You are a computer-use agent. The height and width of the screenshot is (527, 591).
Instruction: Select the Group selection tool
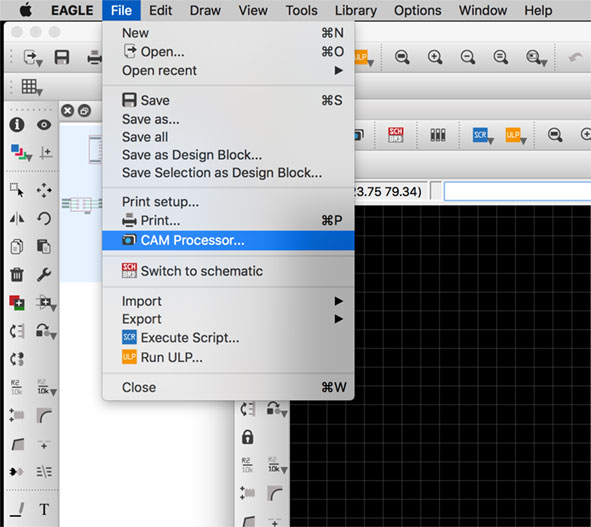[17, 190]
